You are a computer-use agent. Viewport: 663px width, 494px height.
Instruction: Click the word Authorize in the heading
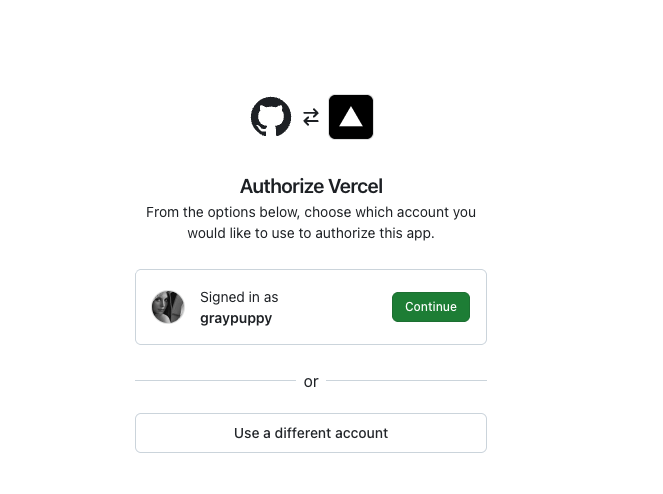point(278,186)
